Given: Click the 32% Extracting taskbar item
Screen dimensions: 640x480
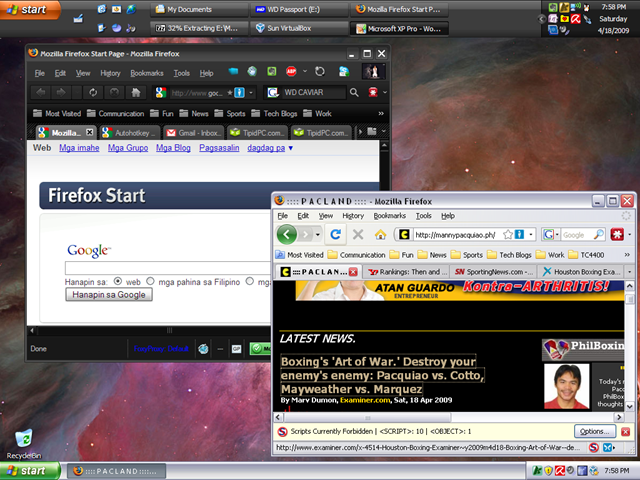Looking at the screenshot, I should [199, 28].
